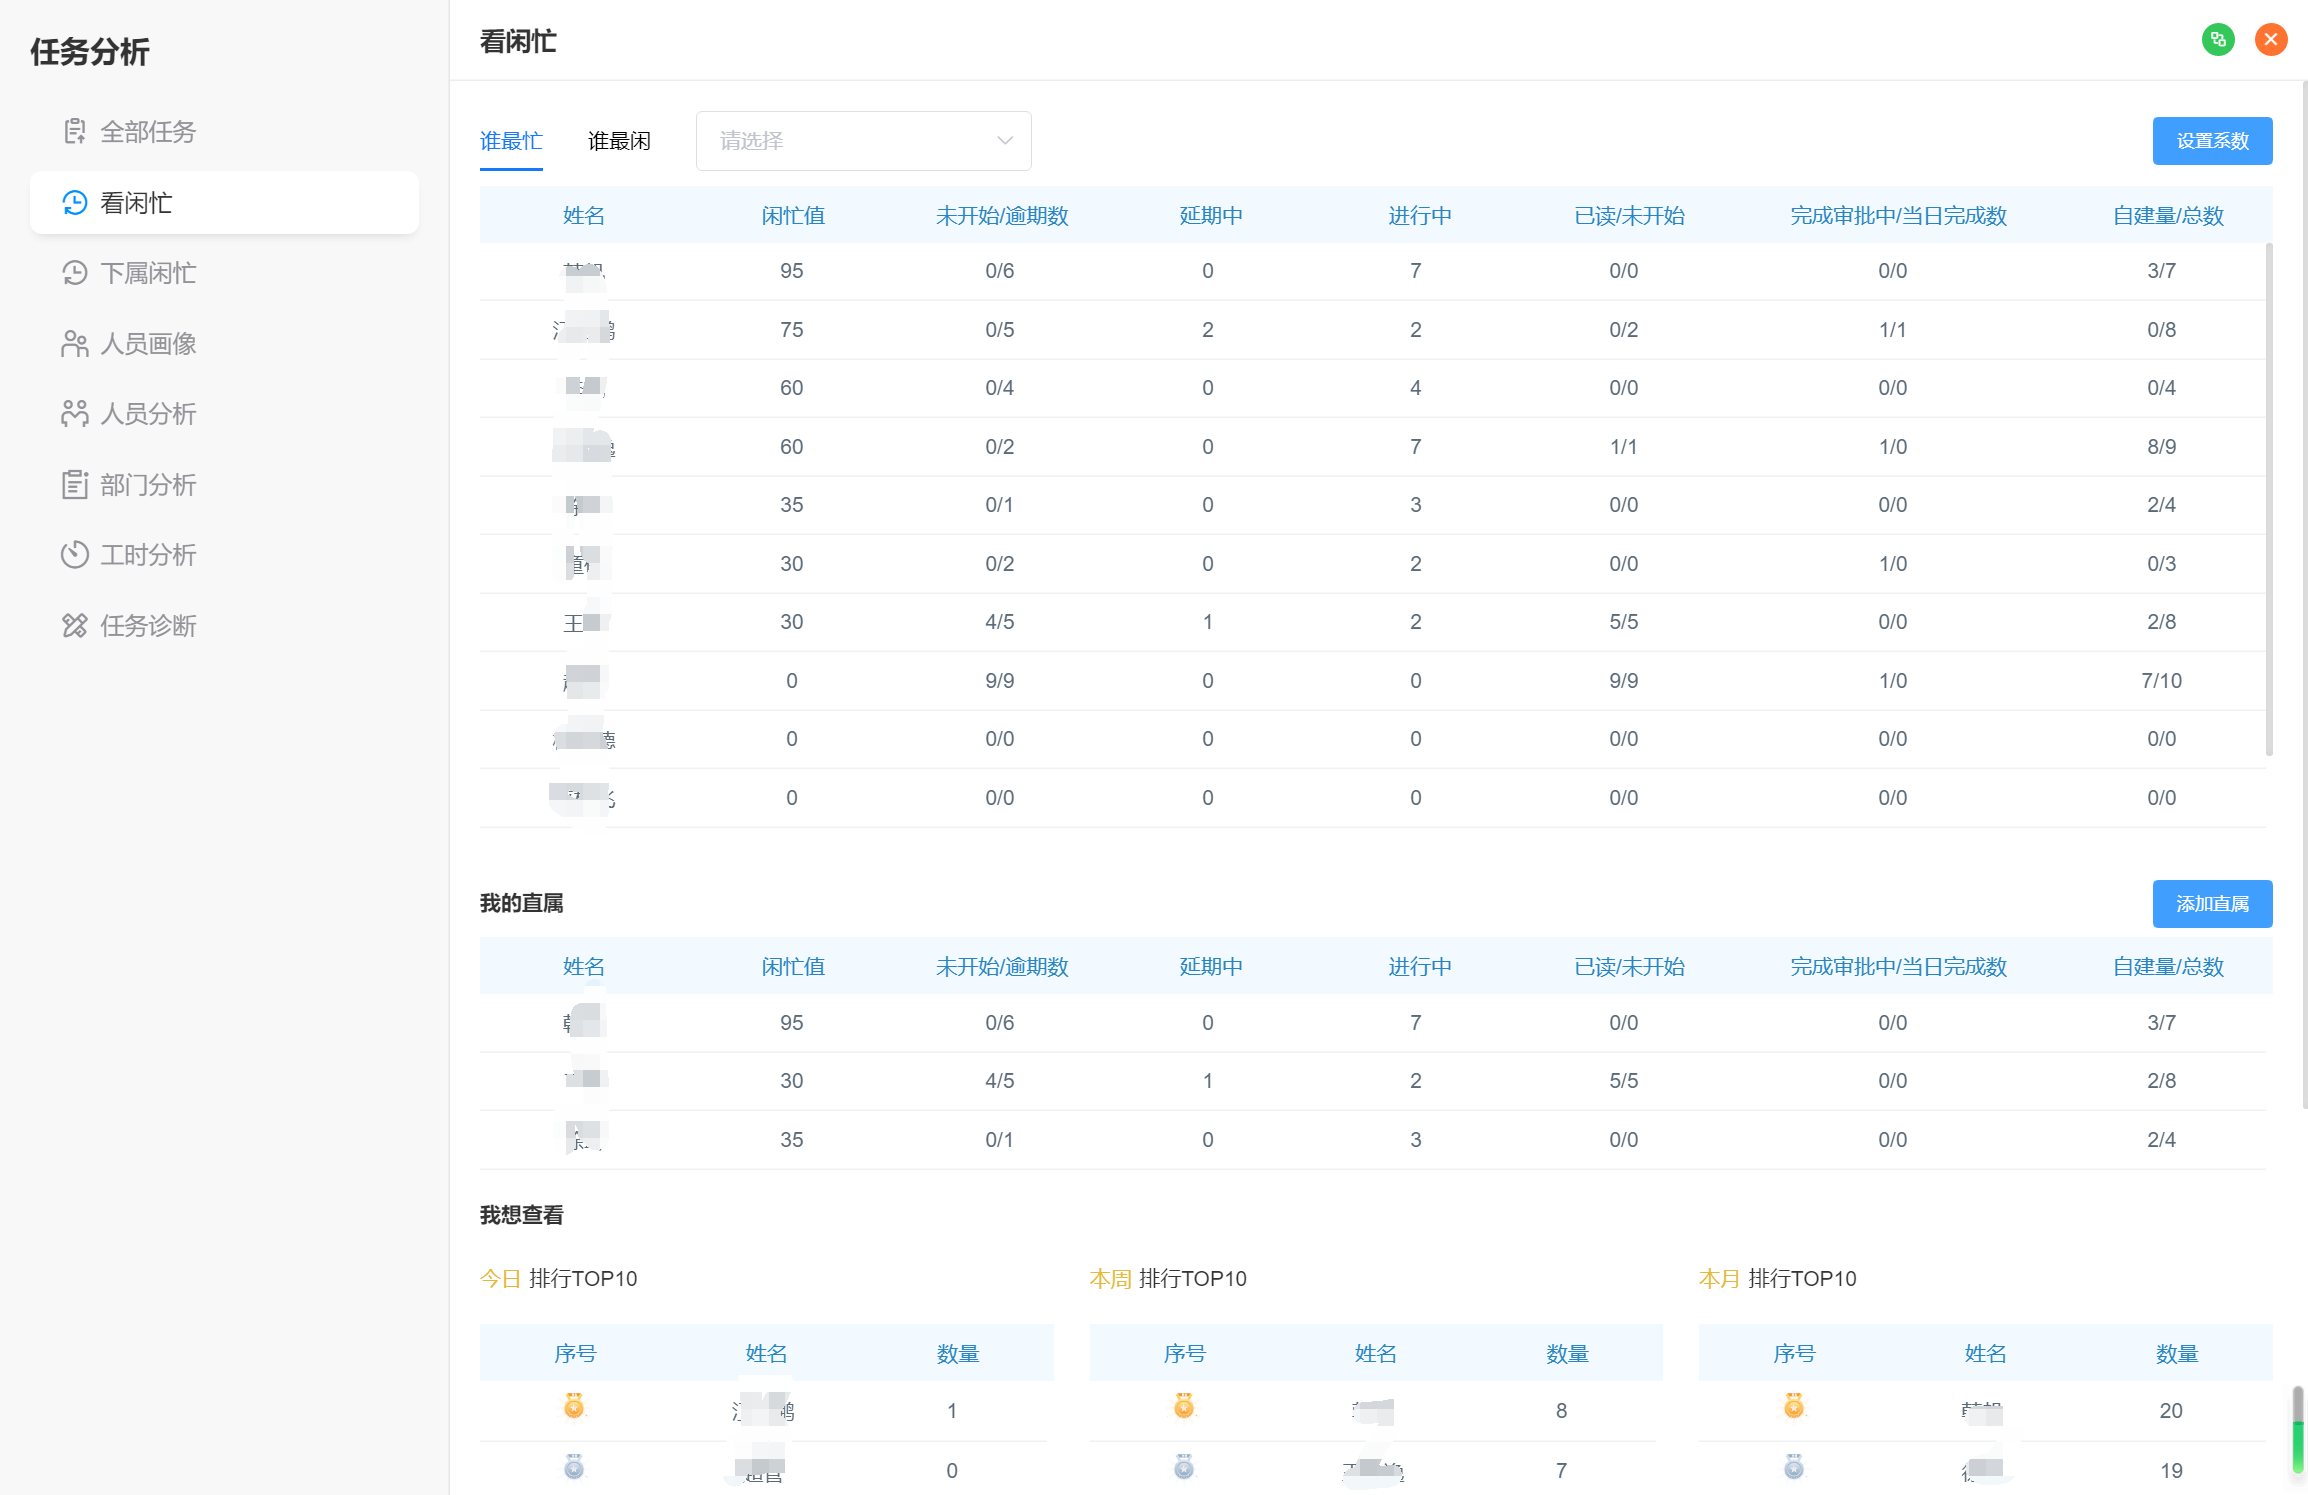Select the 谁最忙 tab
The width and height of the screenshot is (2308, 1495).
coord(510,140)
